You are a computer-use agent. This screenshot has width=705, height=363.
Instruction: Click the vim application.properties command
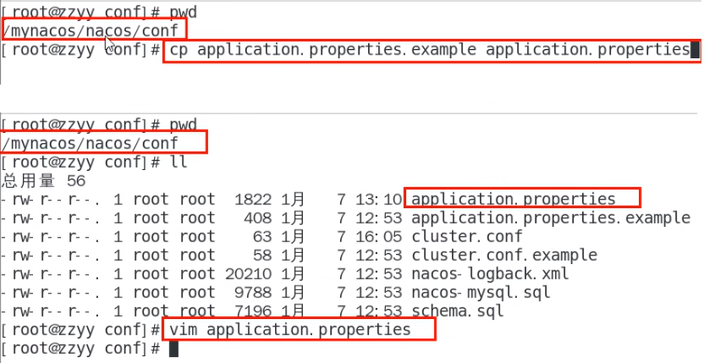click(x=290, y=330)
